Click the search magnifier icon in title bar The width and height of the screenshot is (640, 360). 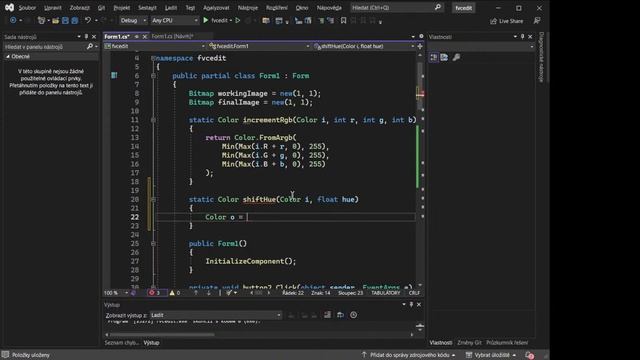(438, 7)
